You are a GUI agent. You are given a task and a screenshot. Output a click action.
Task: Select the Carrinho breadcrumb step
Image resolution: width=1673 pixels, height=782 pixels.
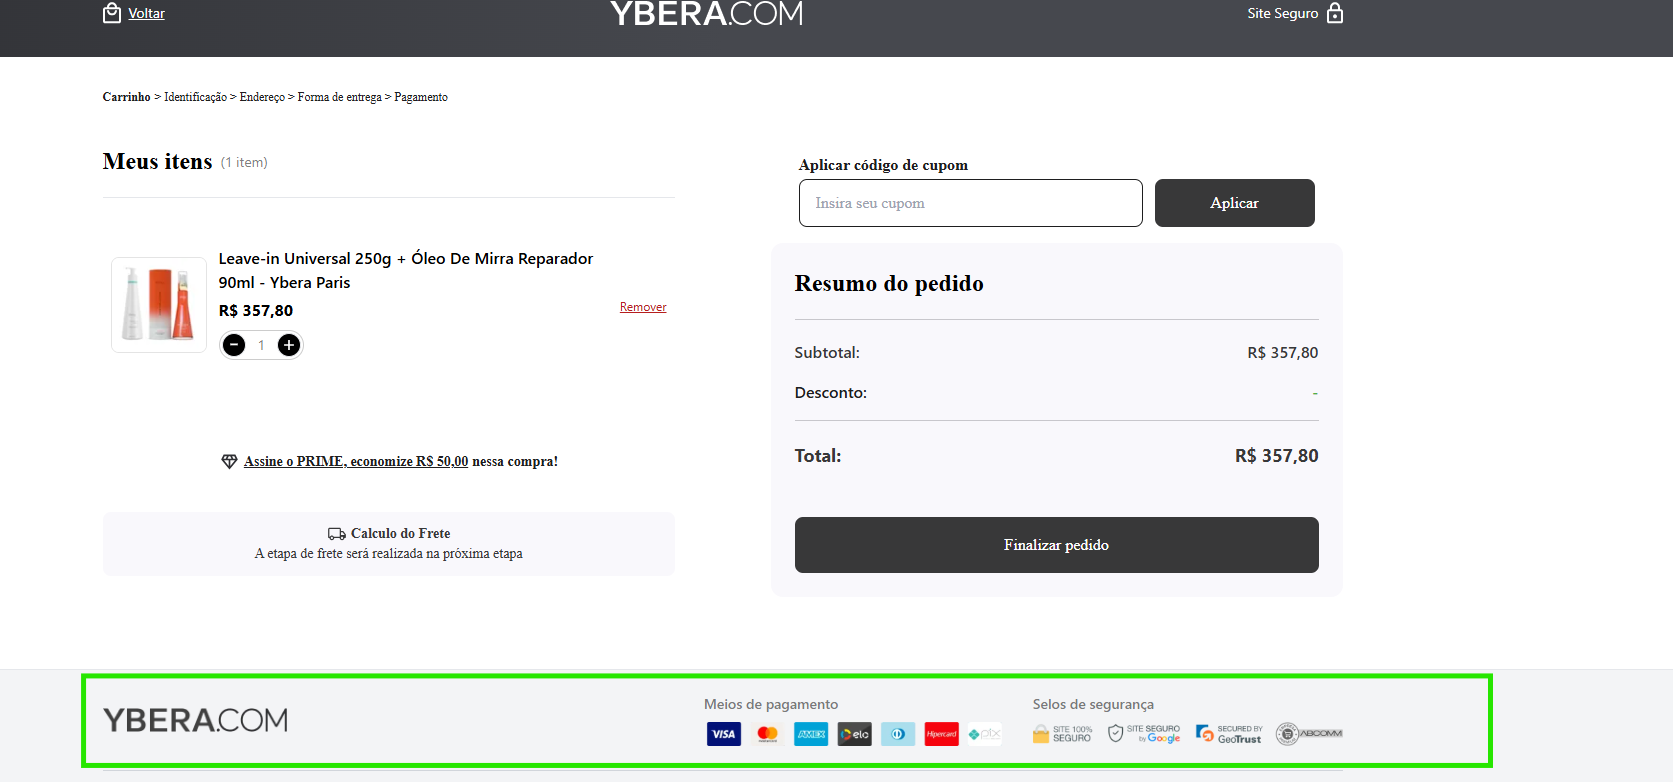tap(126, 97)
